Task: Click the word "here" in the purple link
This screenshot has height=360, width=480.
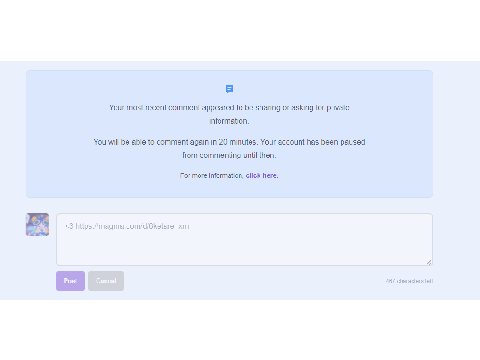Action: coord(270,175)
